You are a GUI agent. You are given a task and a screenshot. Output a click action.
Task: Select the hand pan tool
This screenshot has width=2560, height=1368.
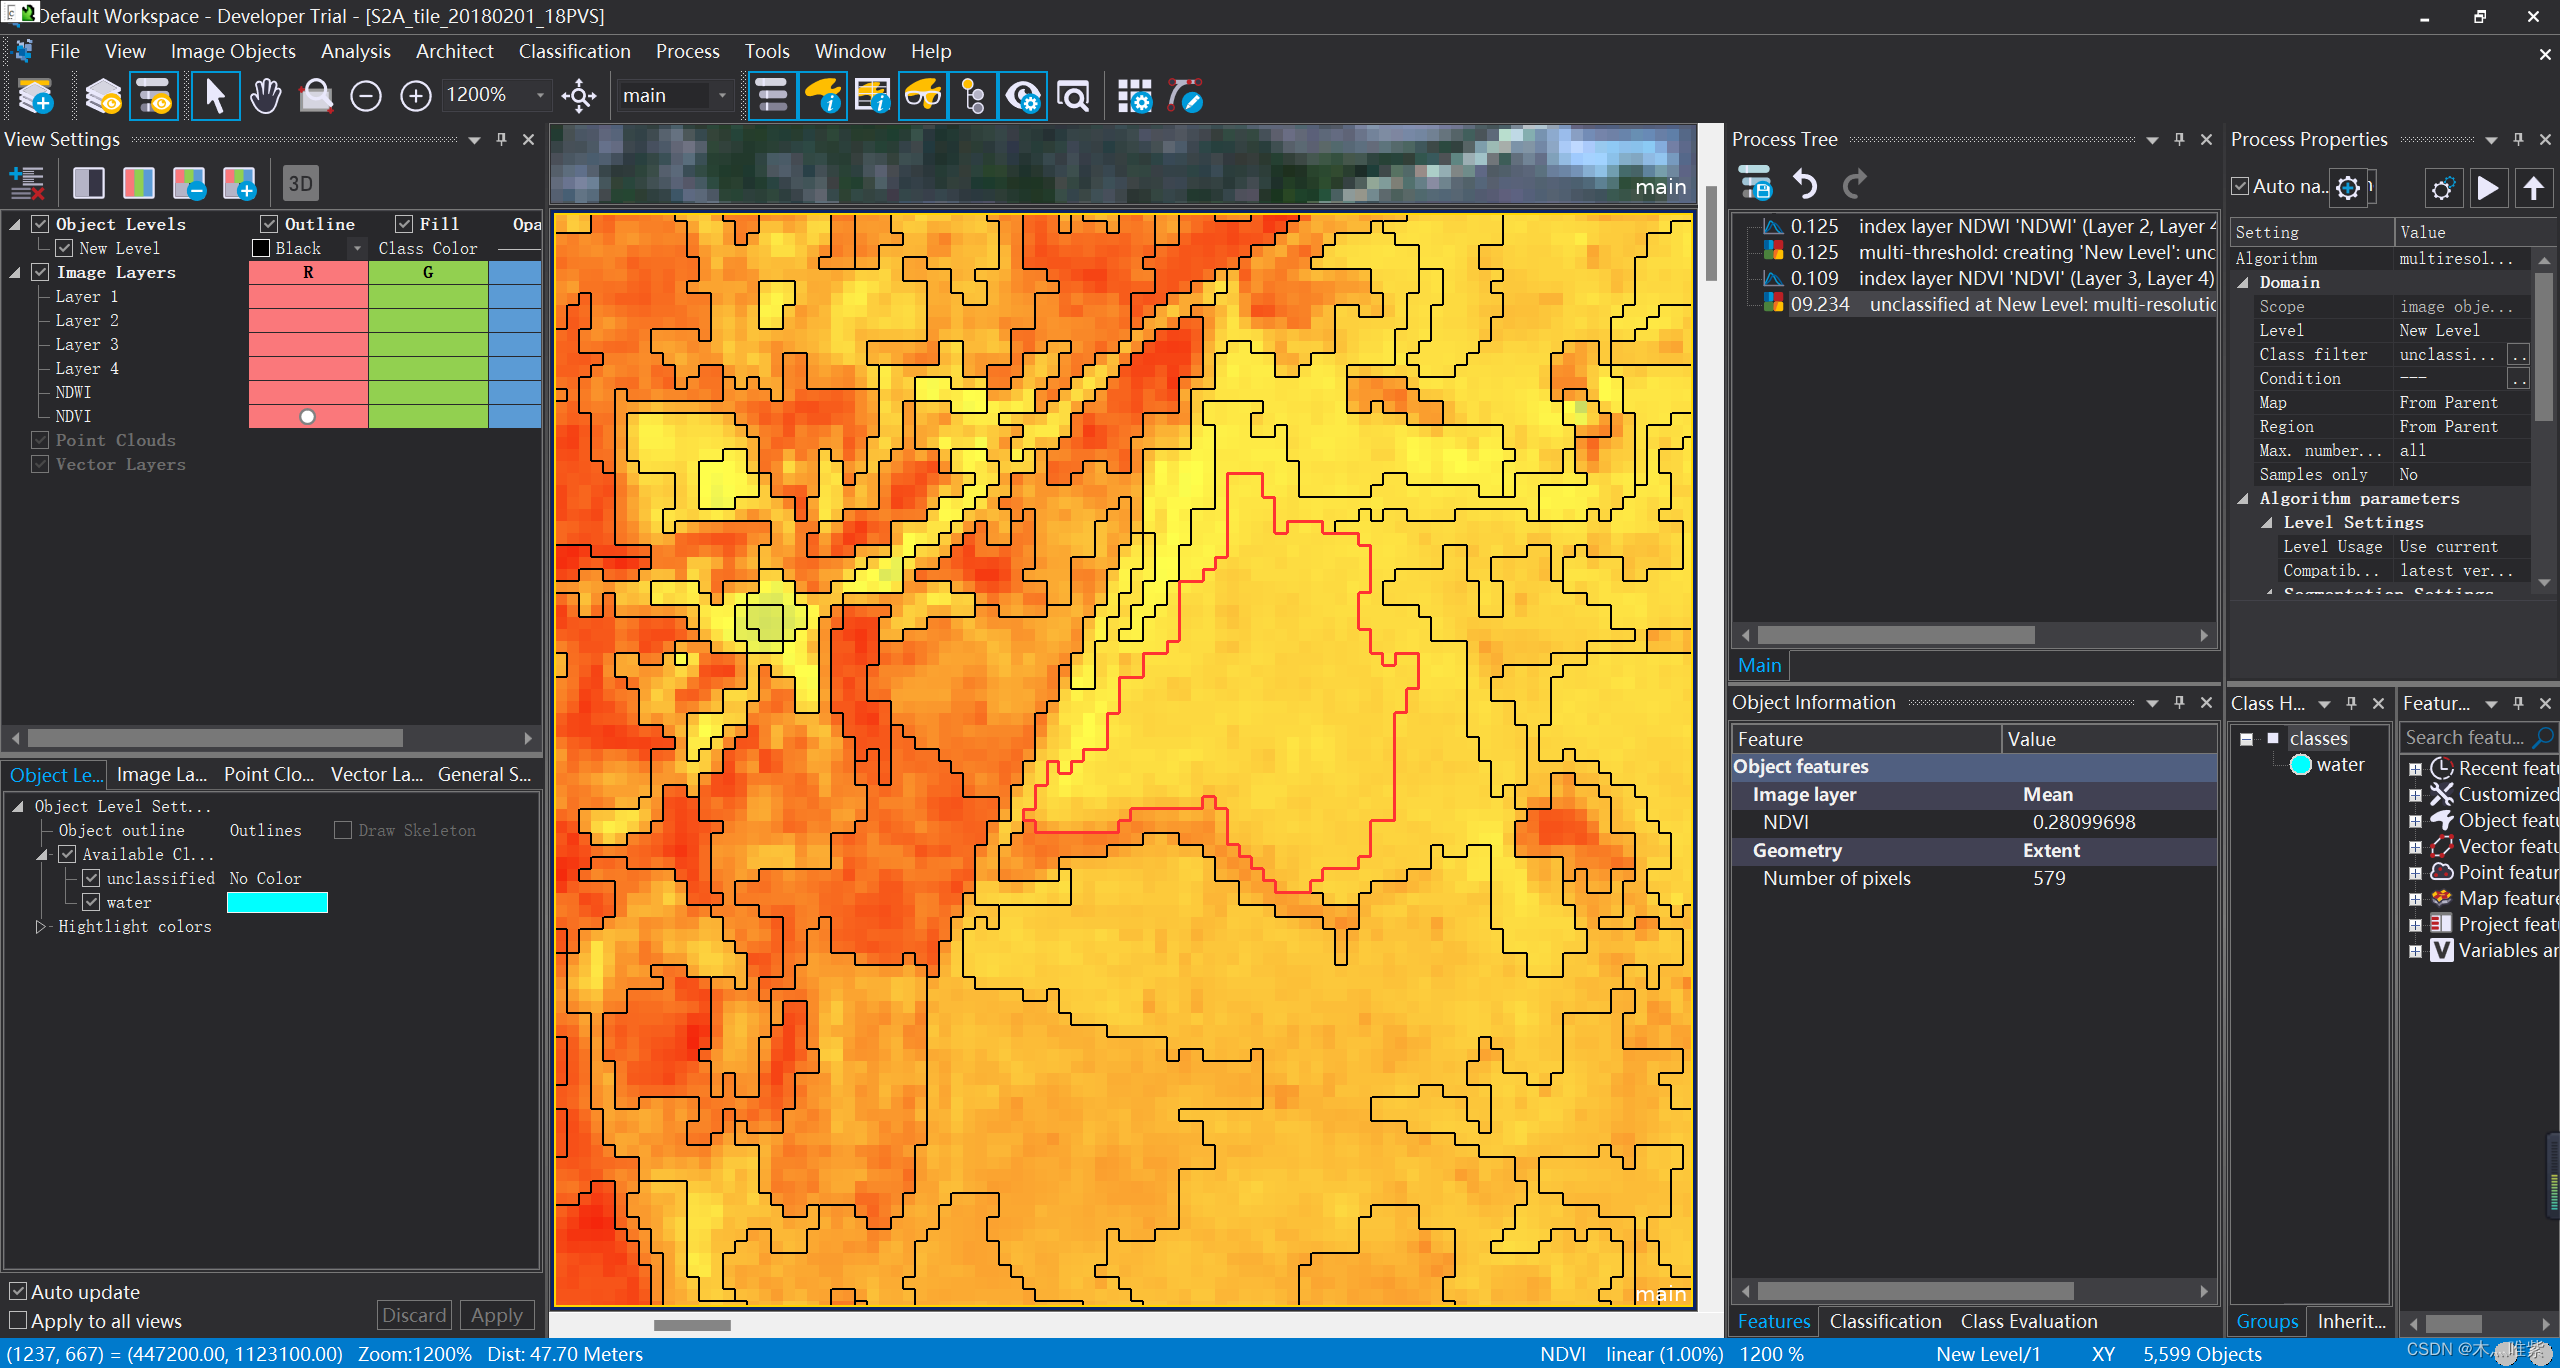pyautogui.click(x=265, y=97)
